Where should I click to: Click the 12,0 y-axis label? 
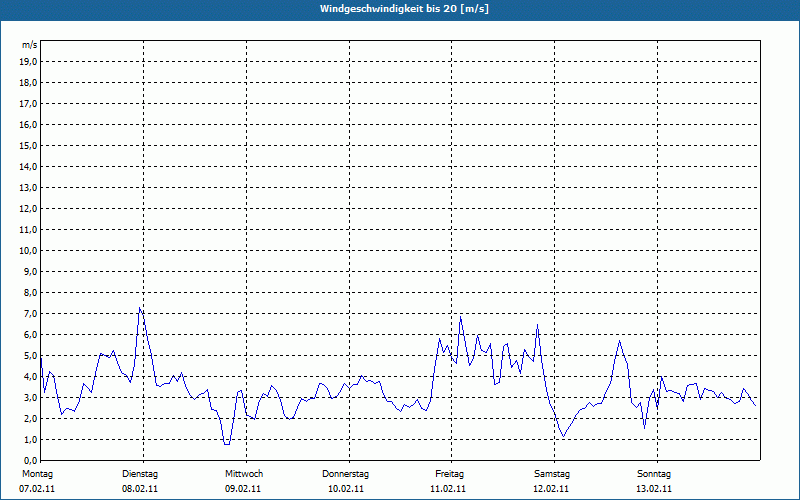[x=28, y=209]
